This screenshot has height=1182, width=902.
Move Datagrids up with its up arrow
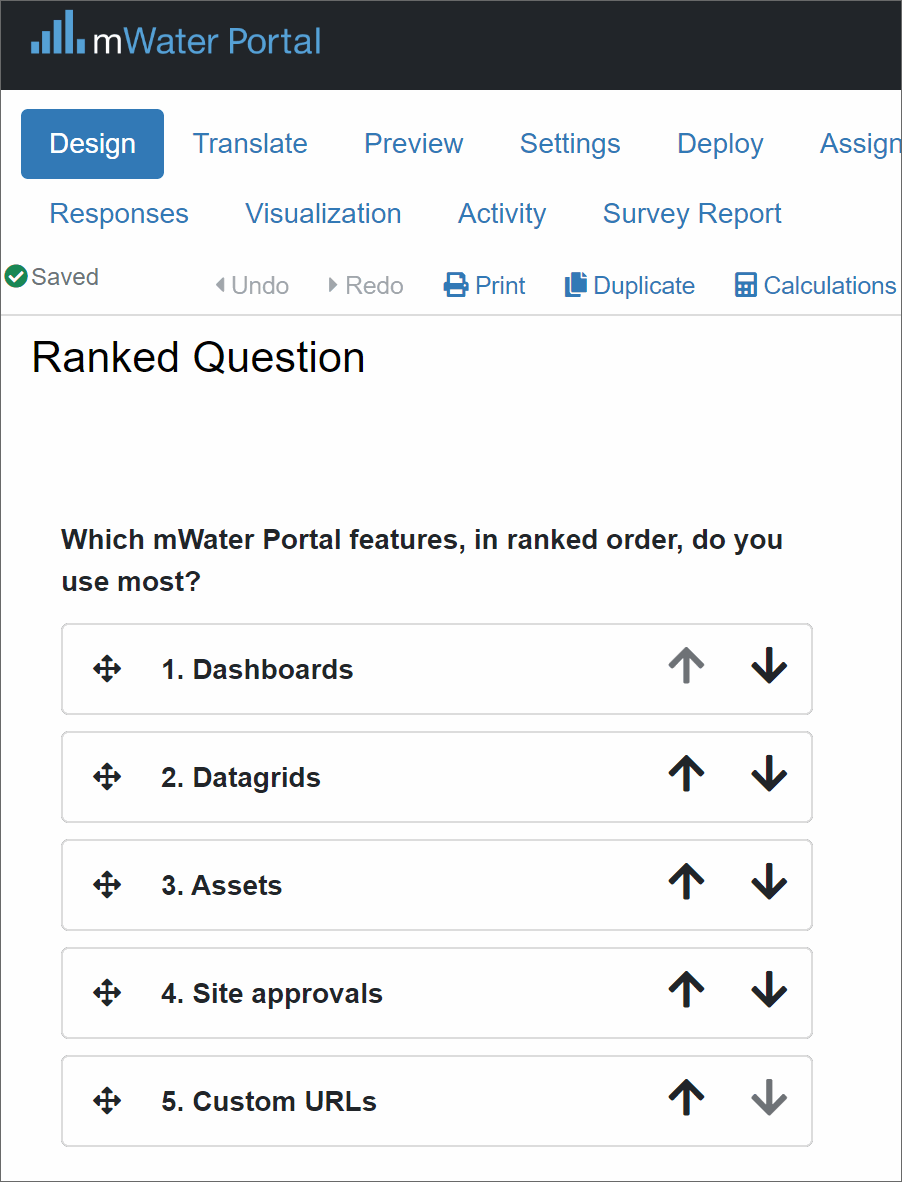click(686, 775)
